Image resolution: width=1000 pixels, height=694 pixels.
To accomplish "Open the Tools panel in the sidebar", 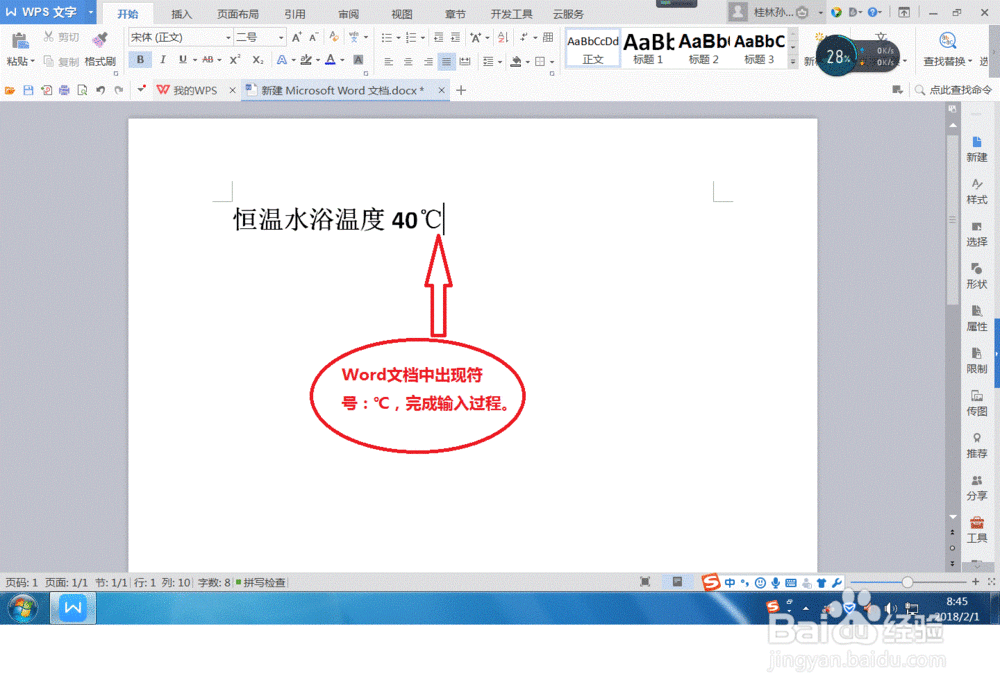I will point(976,530).
